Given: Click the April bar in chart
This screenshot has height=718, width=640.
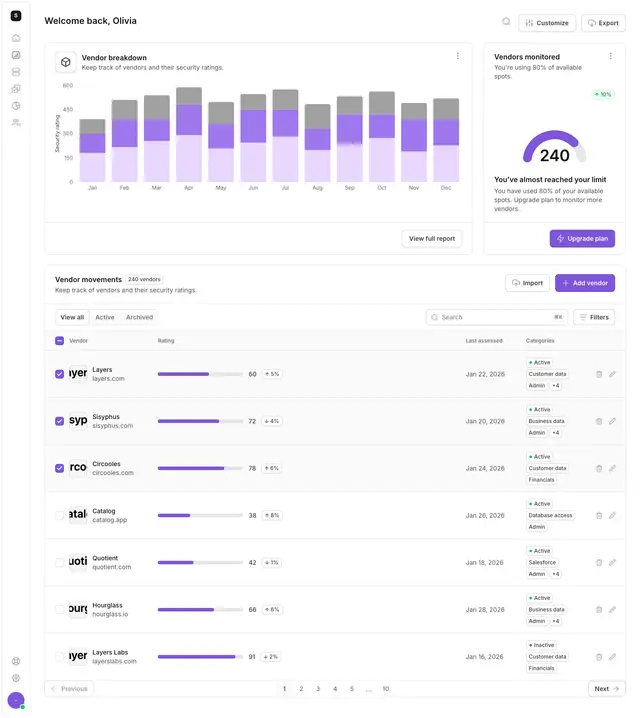Looking at the screenshot, I should pos(189,135).
